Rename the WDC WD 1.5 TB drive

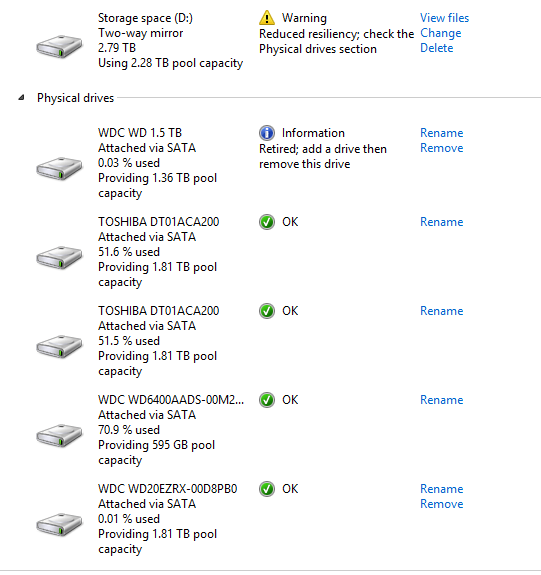pyautogui.click(x=442, y=133)
